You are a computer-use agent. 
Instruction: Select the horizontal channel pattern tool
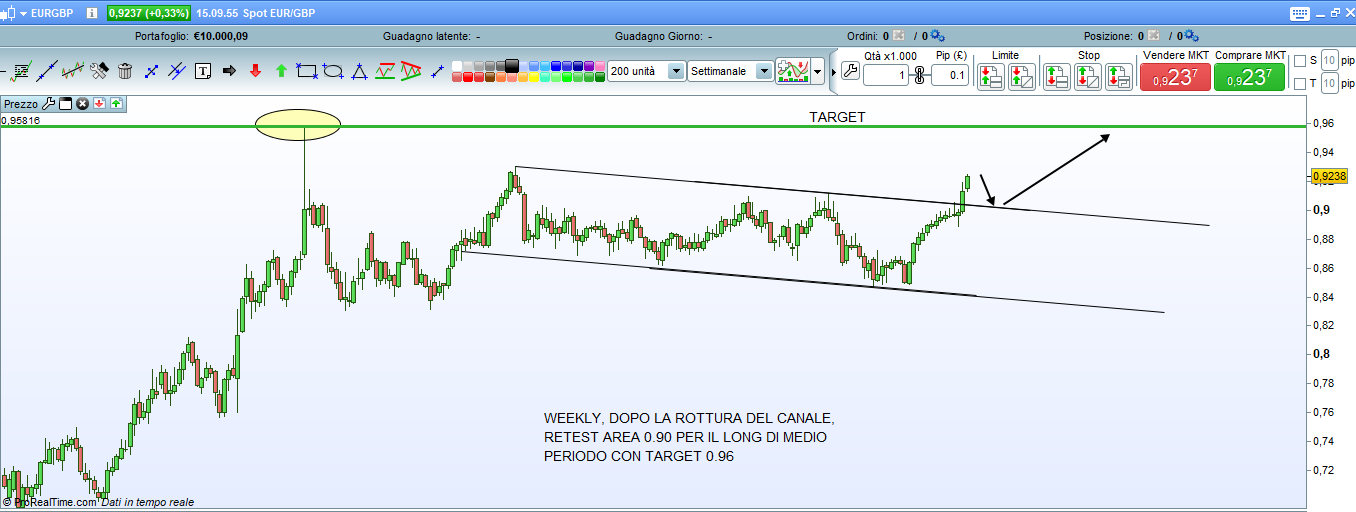click(x=385, y=71)
